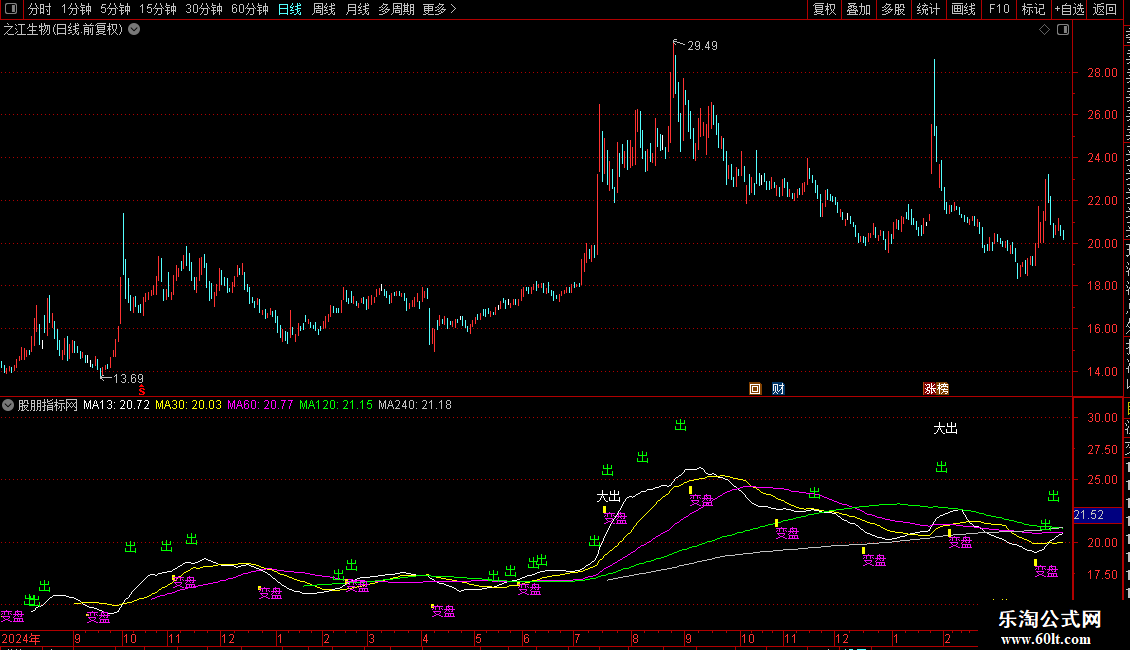The image size is (1130, 650).
Task: Open the 财 financial marker icon
Action: pos(778,388)
